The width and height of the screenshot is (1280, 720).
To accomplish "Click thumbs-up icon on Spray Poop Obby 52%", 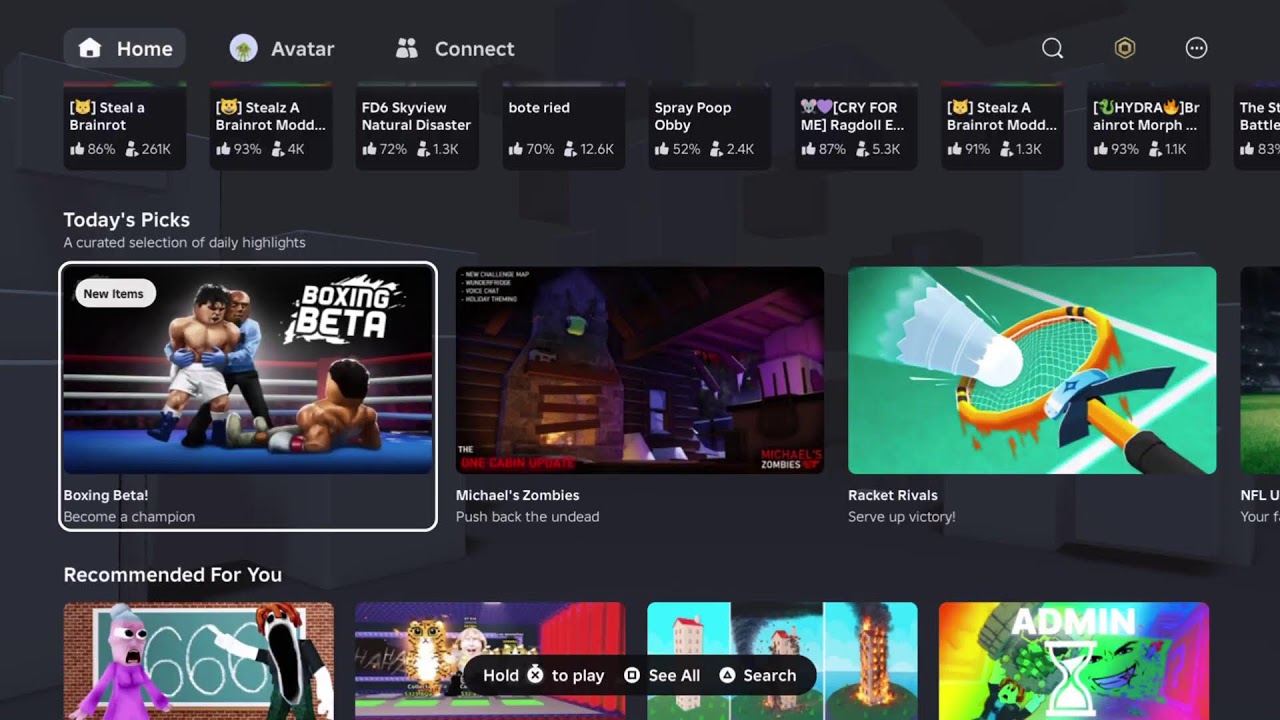I will coord(662,149).
